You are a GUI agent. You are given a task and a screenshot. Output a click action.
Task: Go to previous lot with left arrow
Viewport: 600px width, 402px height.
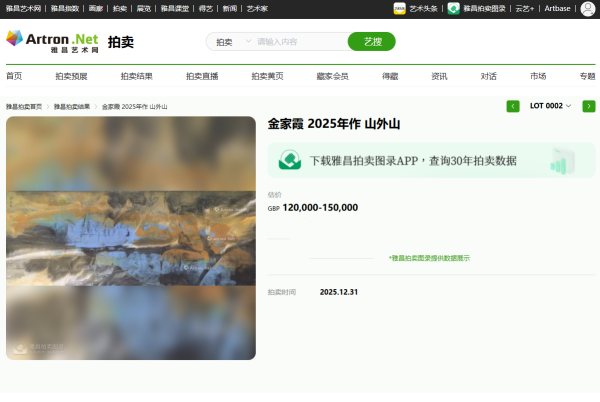click(x=513, y=106)
